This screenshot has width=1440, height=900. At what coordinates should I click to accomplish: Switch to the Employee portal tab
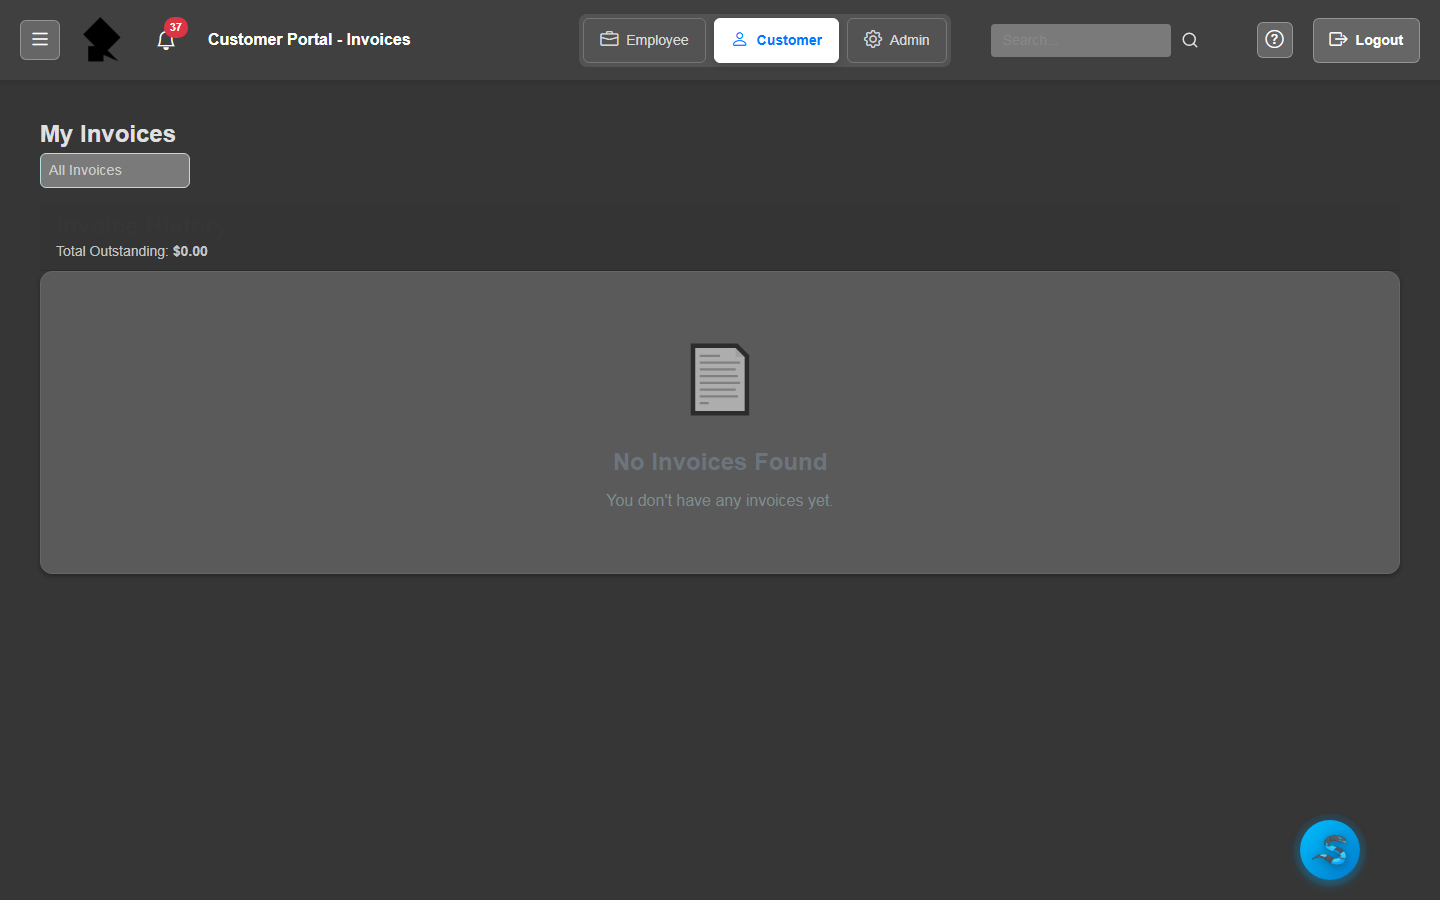tap(643, 40)
